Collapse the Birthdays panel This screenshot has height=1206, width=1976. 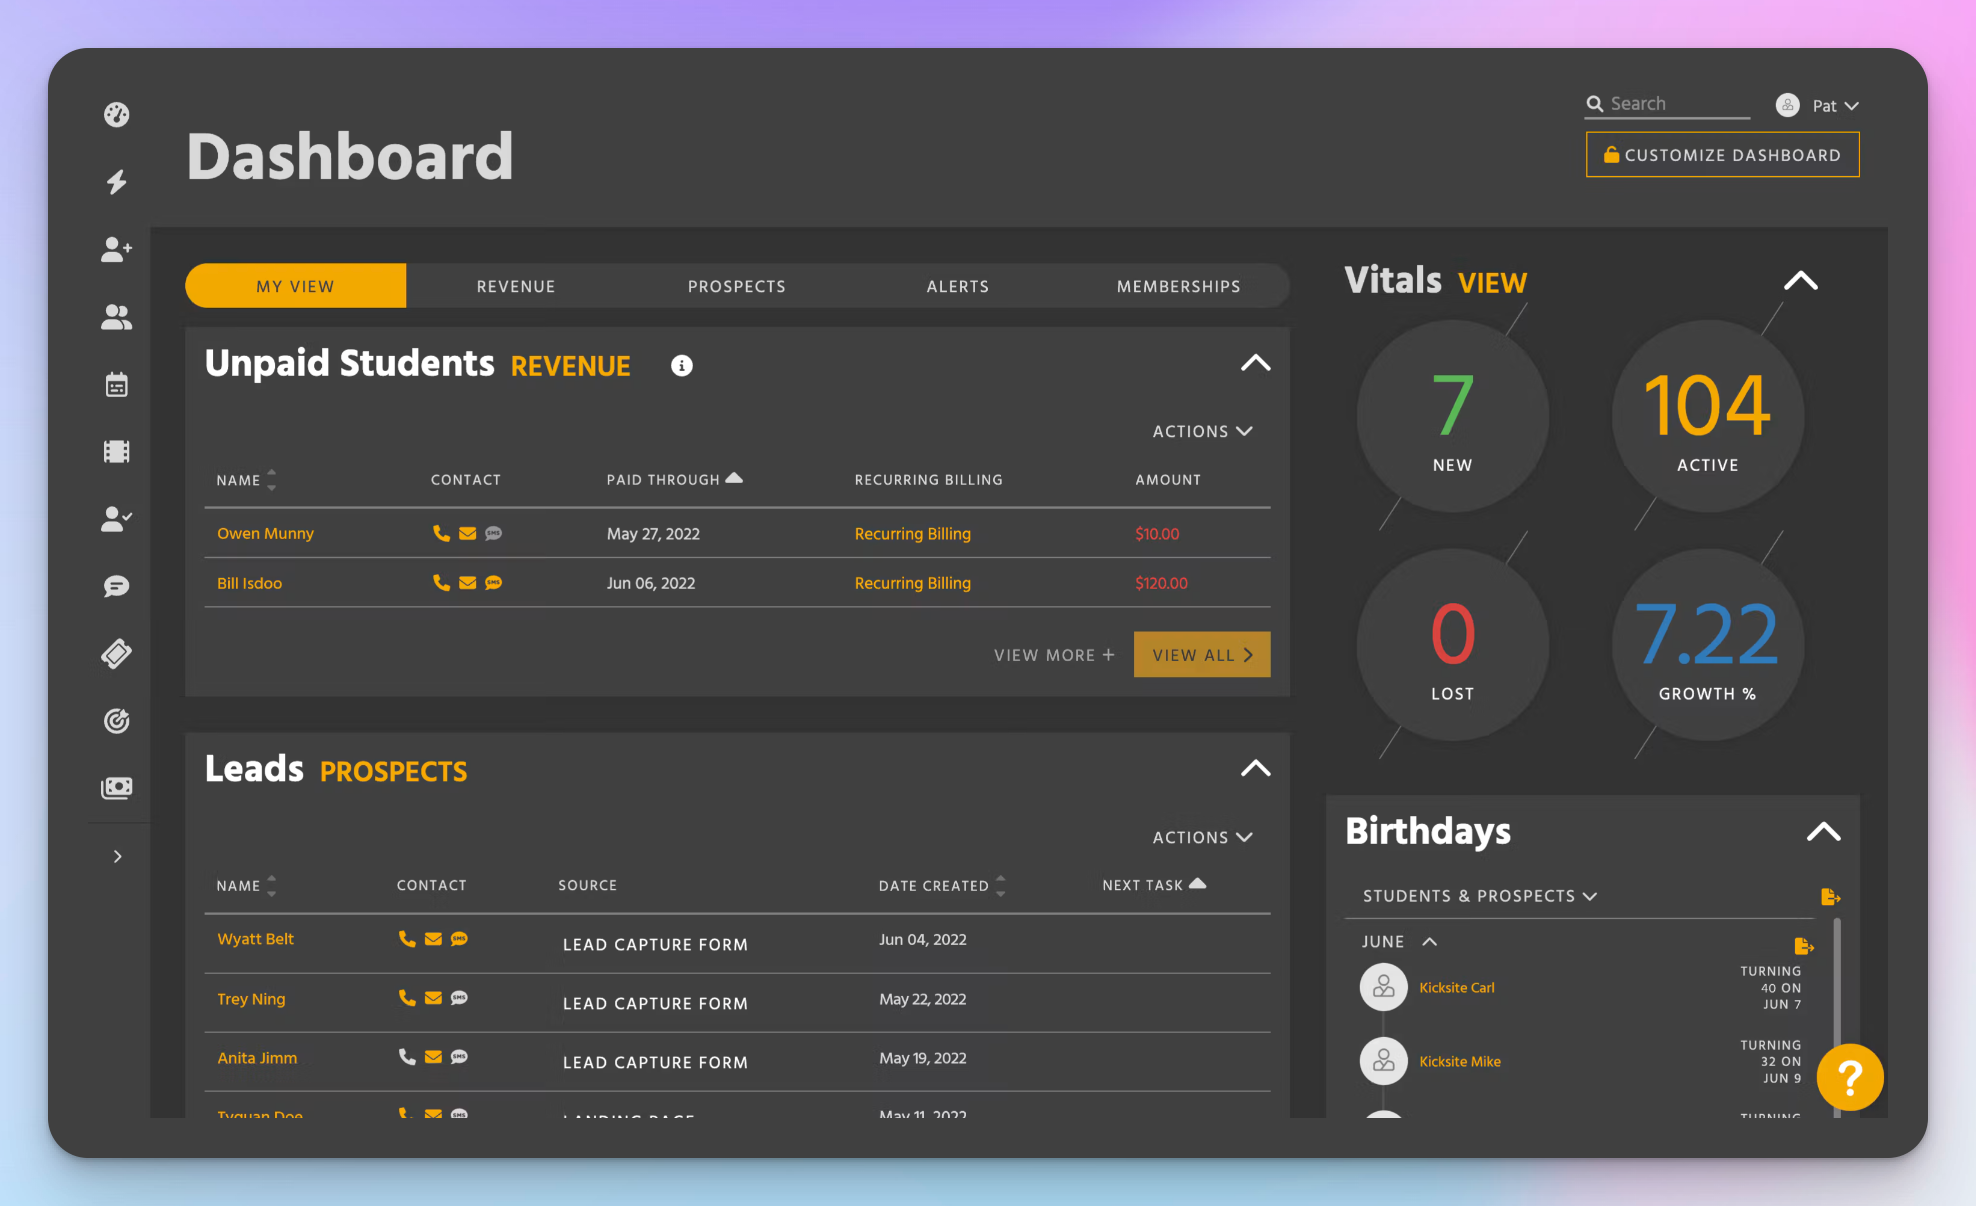(x=1824, y=832)
